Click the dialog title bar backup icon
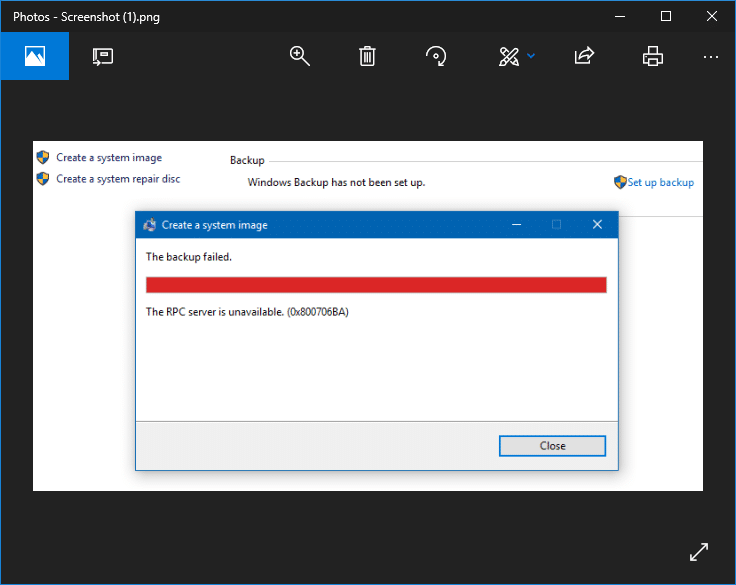The width and height of the screenshot is (736, 585). 150,225
